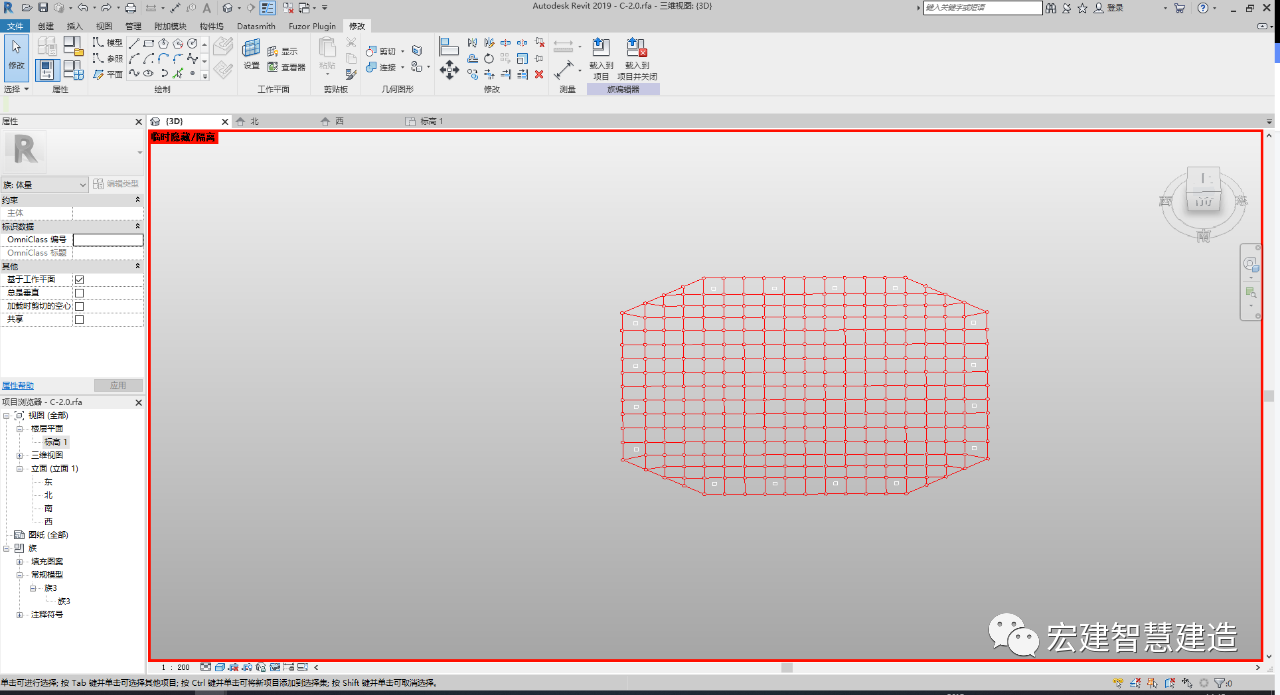Expand the 填充图案 tree node

pyautogui.click(x=20, y=561)
